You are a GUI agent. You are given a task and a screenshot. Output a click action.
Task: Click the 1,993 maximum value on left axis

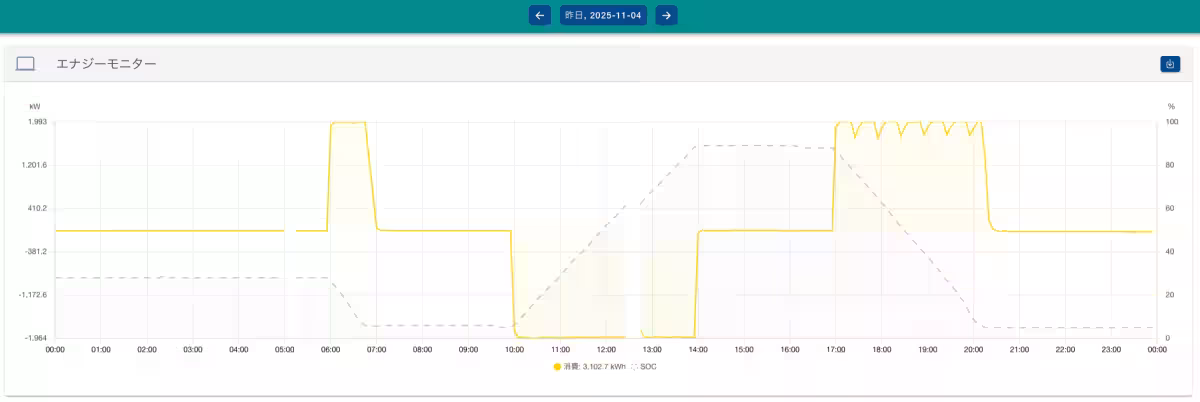coord(37,122)
